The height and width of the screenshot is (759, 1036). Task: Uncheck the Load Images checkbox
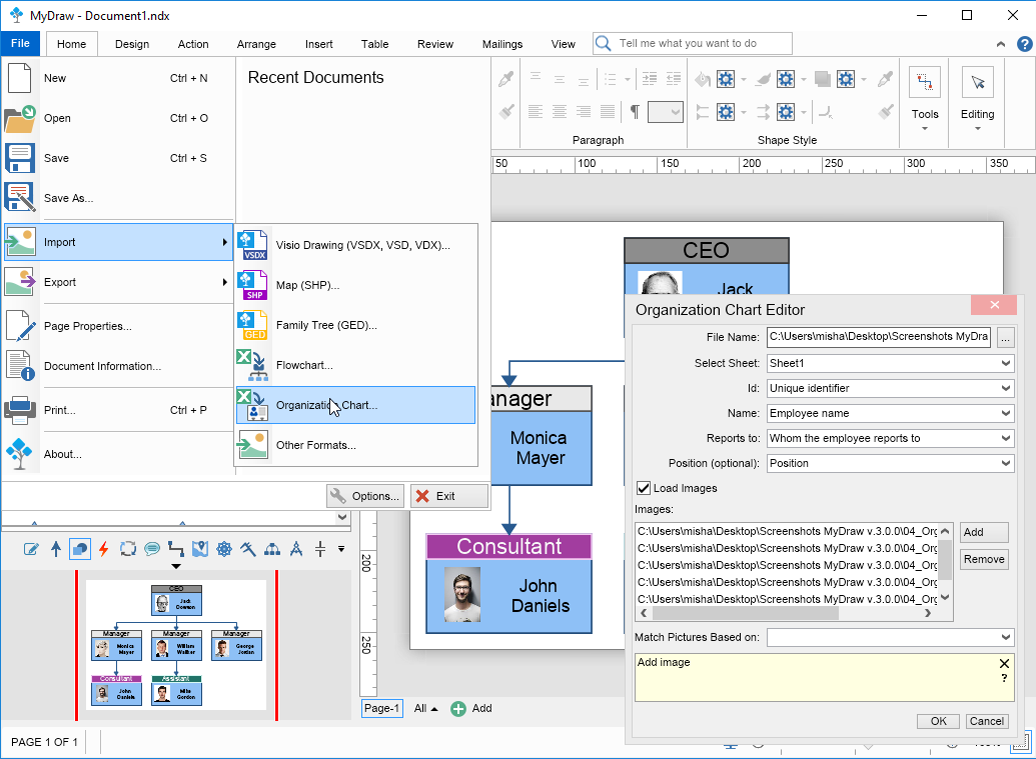pos(644,488)
